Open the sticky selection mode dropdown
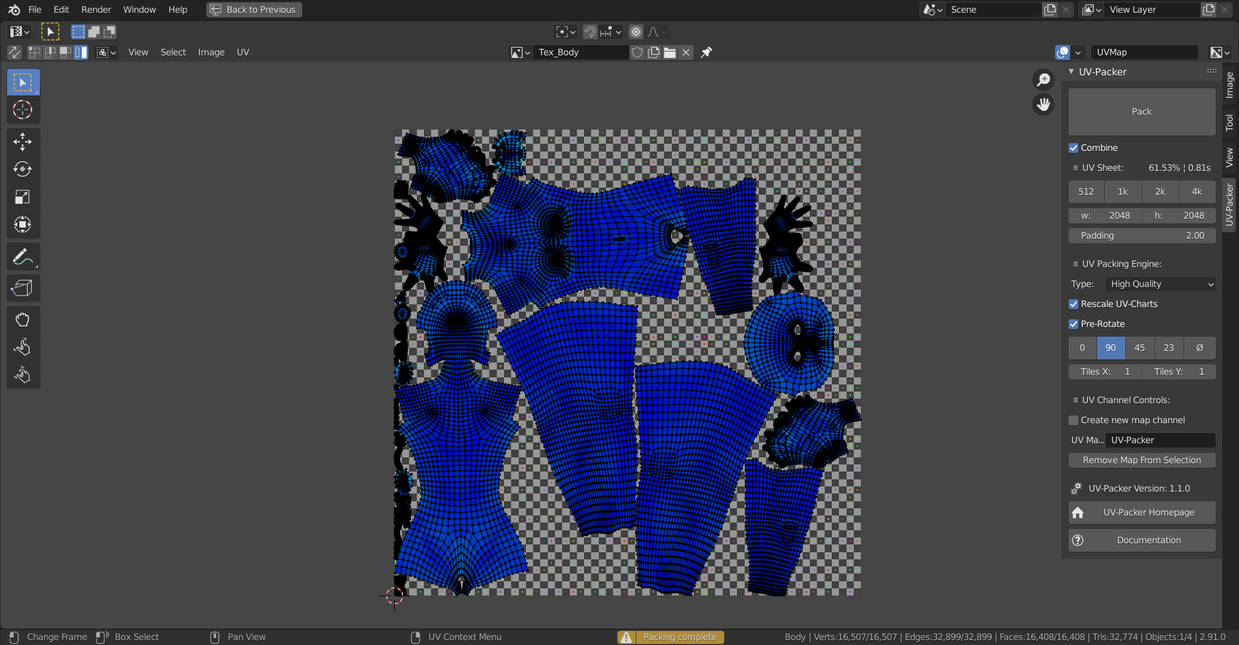 pos(107,52)
